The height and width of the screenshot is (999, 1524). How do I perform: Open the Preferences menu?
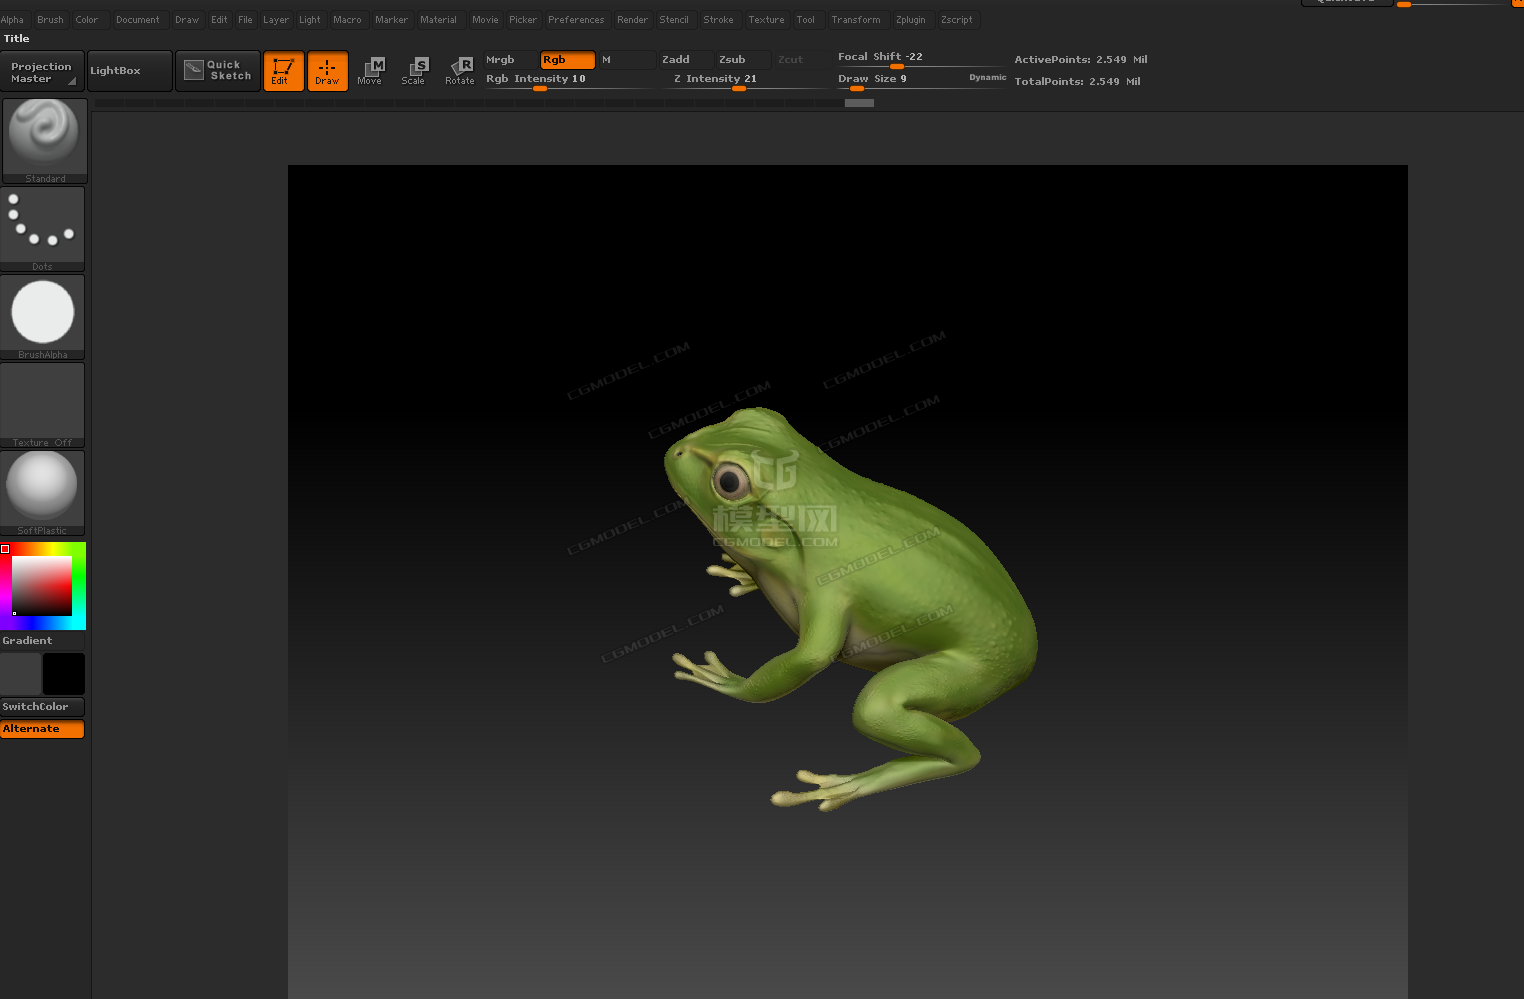576,20
